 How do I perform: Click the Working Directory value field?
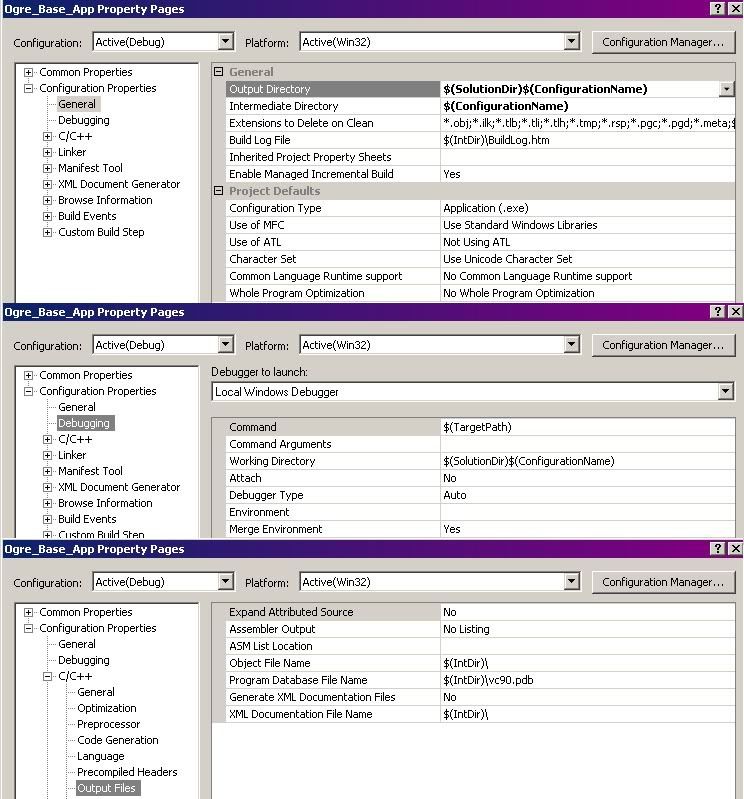pos(588,461)
